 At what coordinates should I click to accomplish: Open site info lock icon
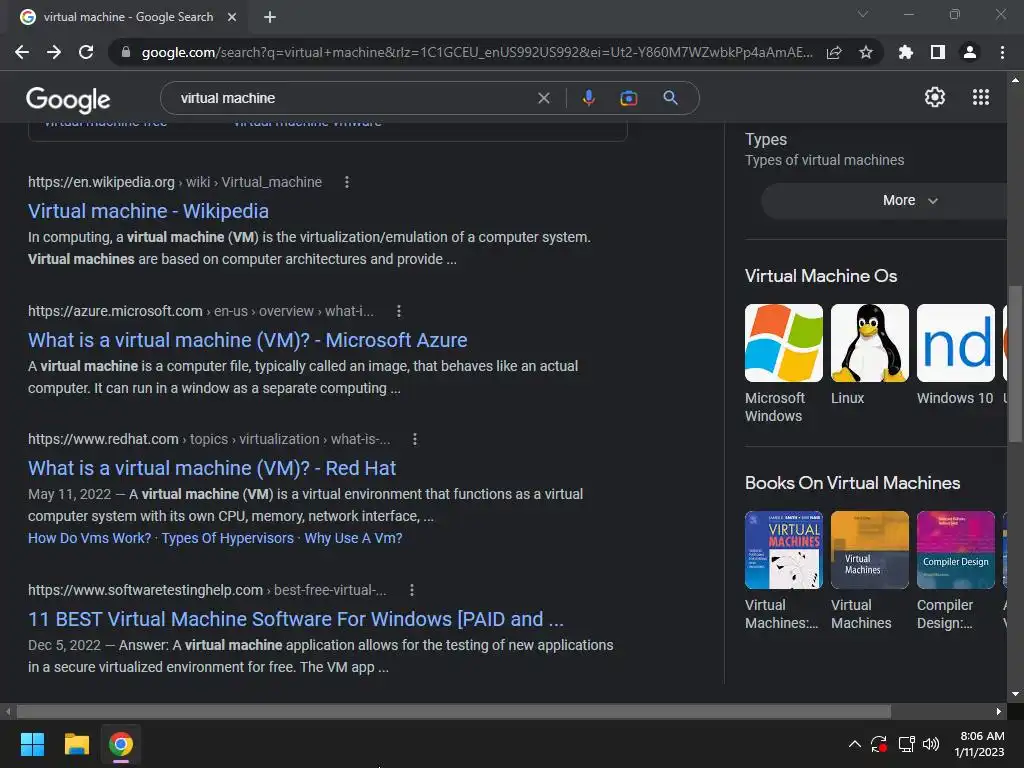coord(126,52)
